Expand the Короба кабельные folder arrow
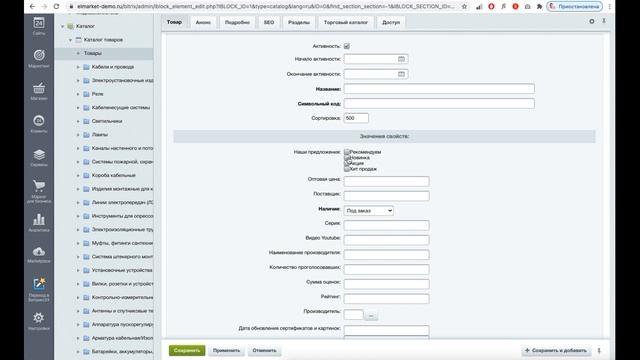Image resolution: width=640 pixels, height=360 pixels. [x=78, y=176]
